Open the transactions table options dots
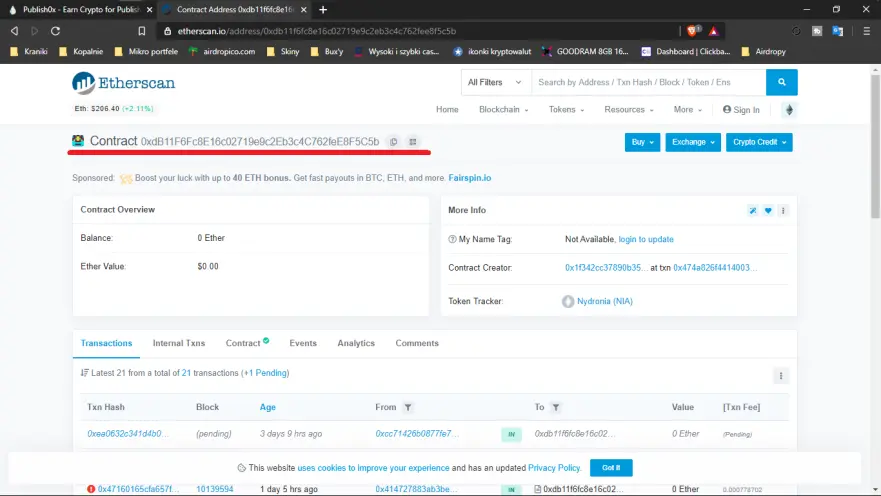The image size is (881, 496). (x=780, y=376)
